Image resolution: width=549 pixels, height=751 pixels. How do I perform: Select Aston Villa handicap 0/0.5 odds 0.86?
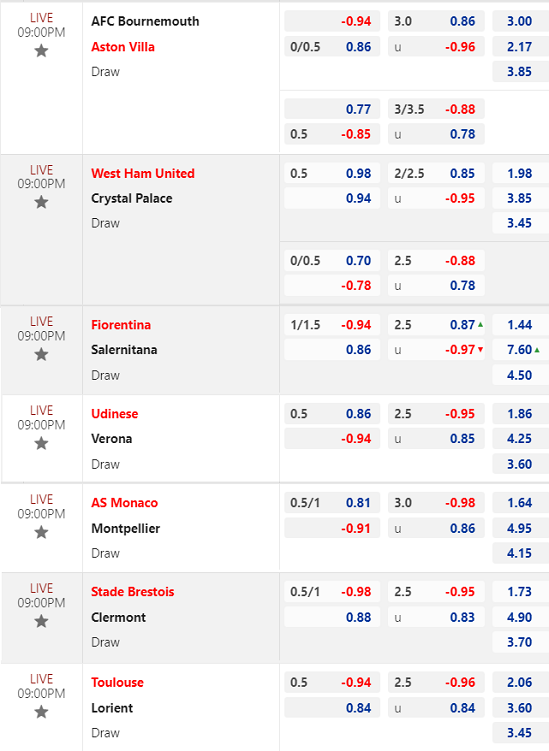pyautogui.click(x=332, y=47)
